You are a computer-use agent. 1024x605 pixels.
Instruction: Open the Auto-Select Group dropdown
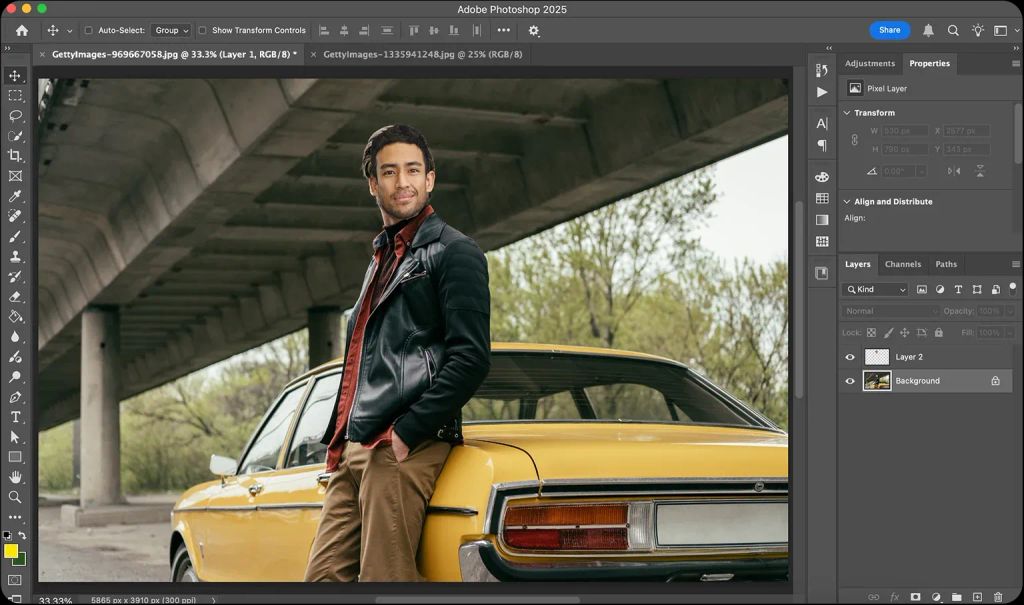pyautogui.click(x=171, y=30)
